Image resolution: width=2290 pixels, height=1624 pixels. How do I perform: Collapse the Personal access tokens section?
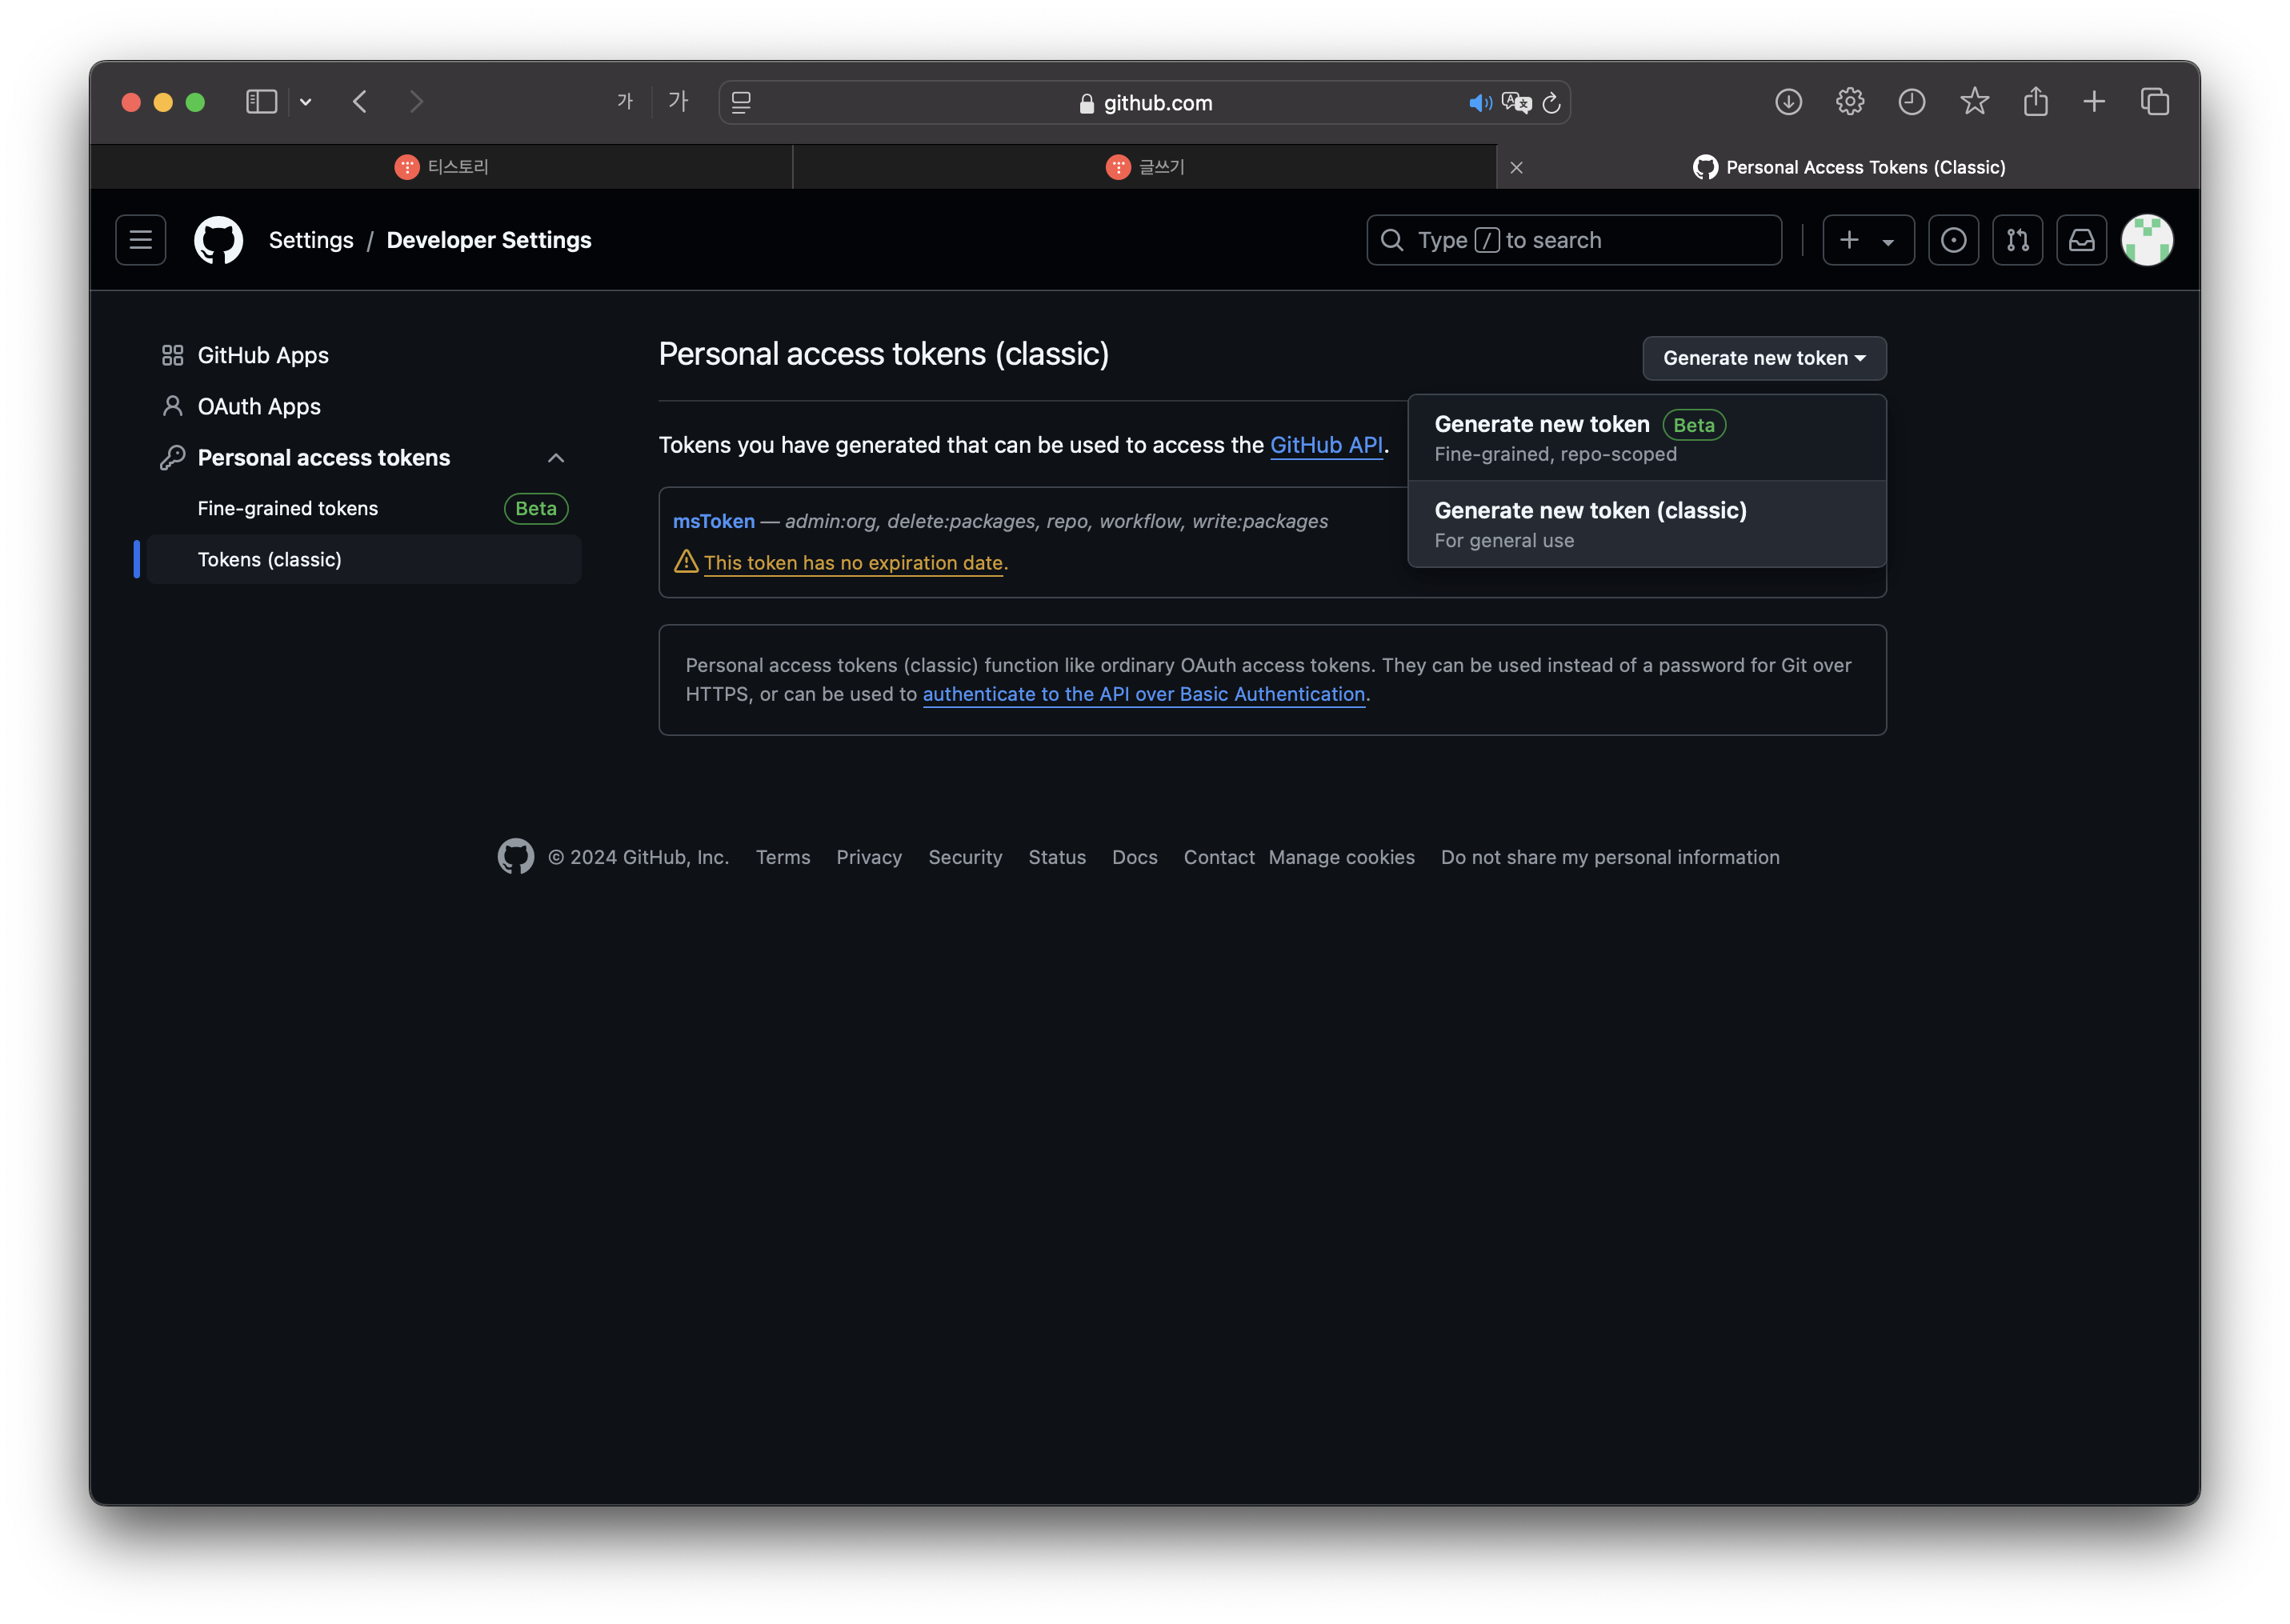(x=556, y=458)
